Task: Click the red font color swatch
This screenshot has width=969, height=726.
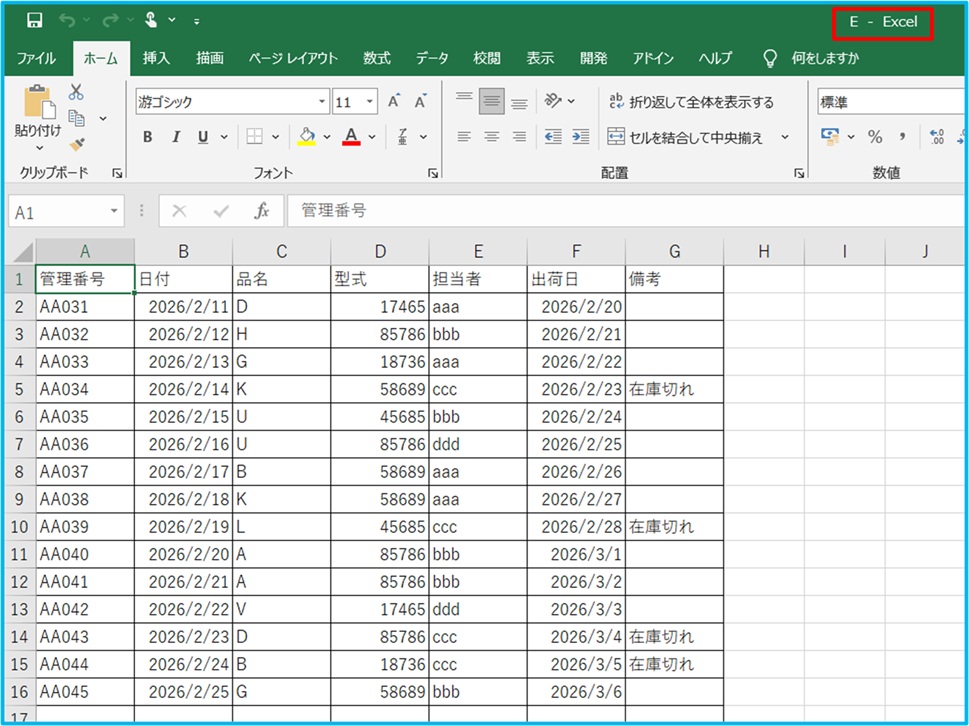Action: coord(351,137)
